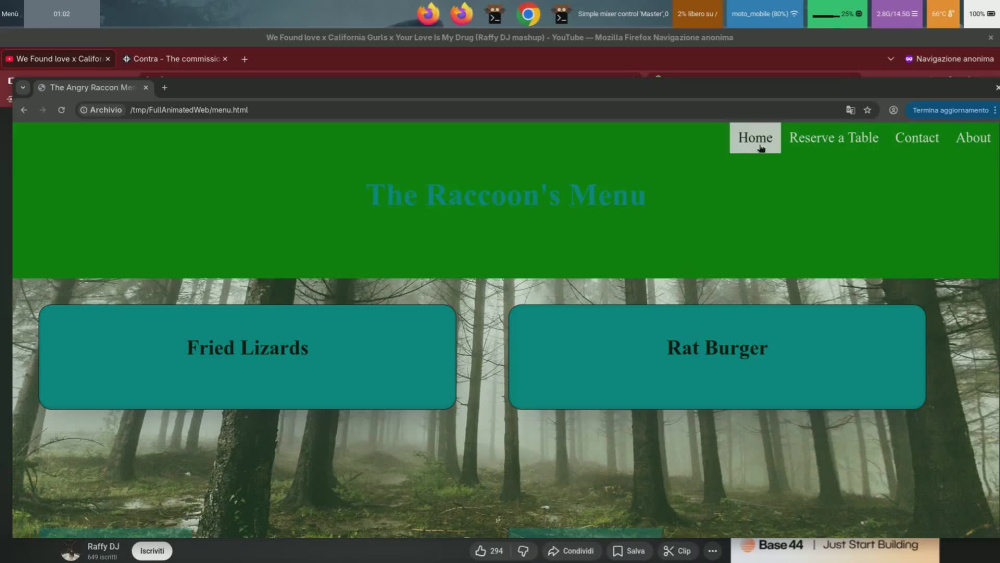This screenshot has width=1000, height=563.
Task: Open Chrome three-dot menu beside Termina aggiornamento
Action: 995,110
